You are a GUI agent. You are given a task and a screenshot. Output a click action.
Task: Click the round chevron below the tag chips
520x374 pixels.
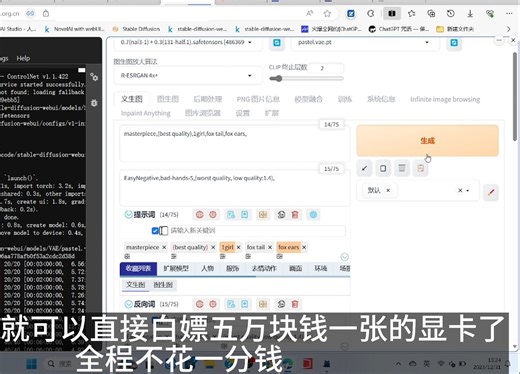(345, 257)
